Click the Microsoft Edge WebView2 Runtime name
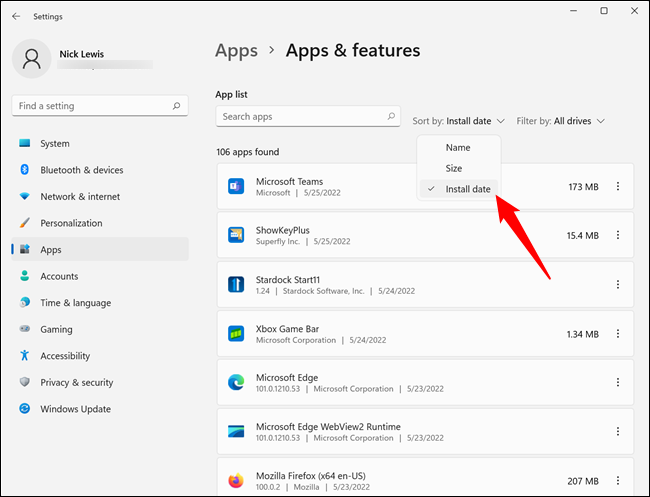This screenshot has width=650, height=497. click(x=328, y=427)
